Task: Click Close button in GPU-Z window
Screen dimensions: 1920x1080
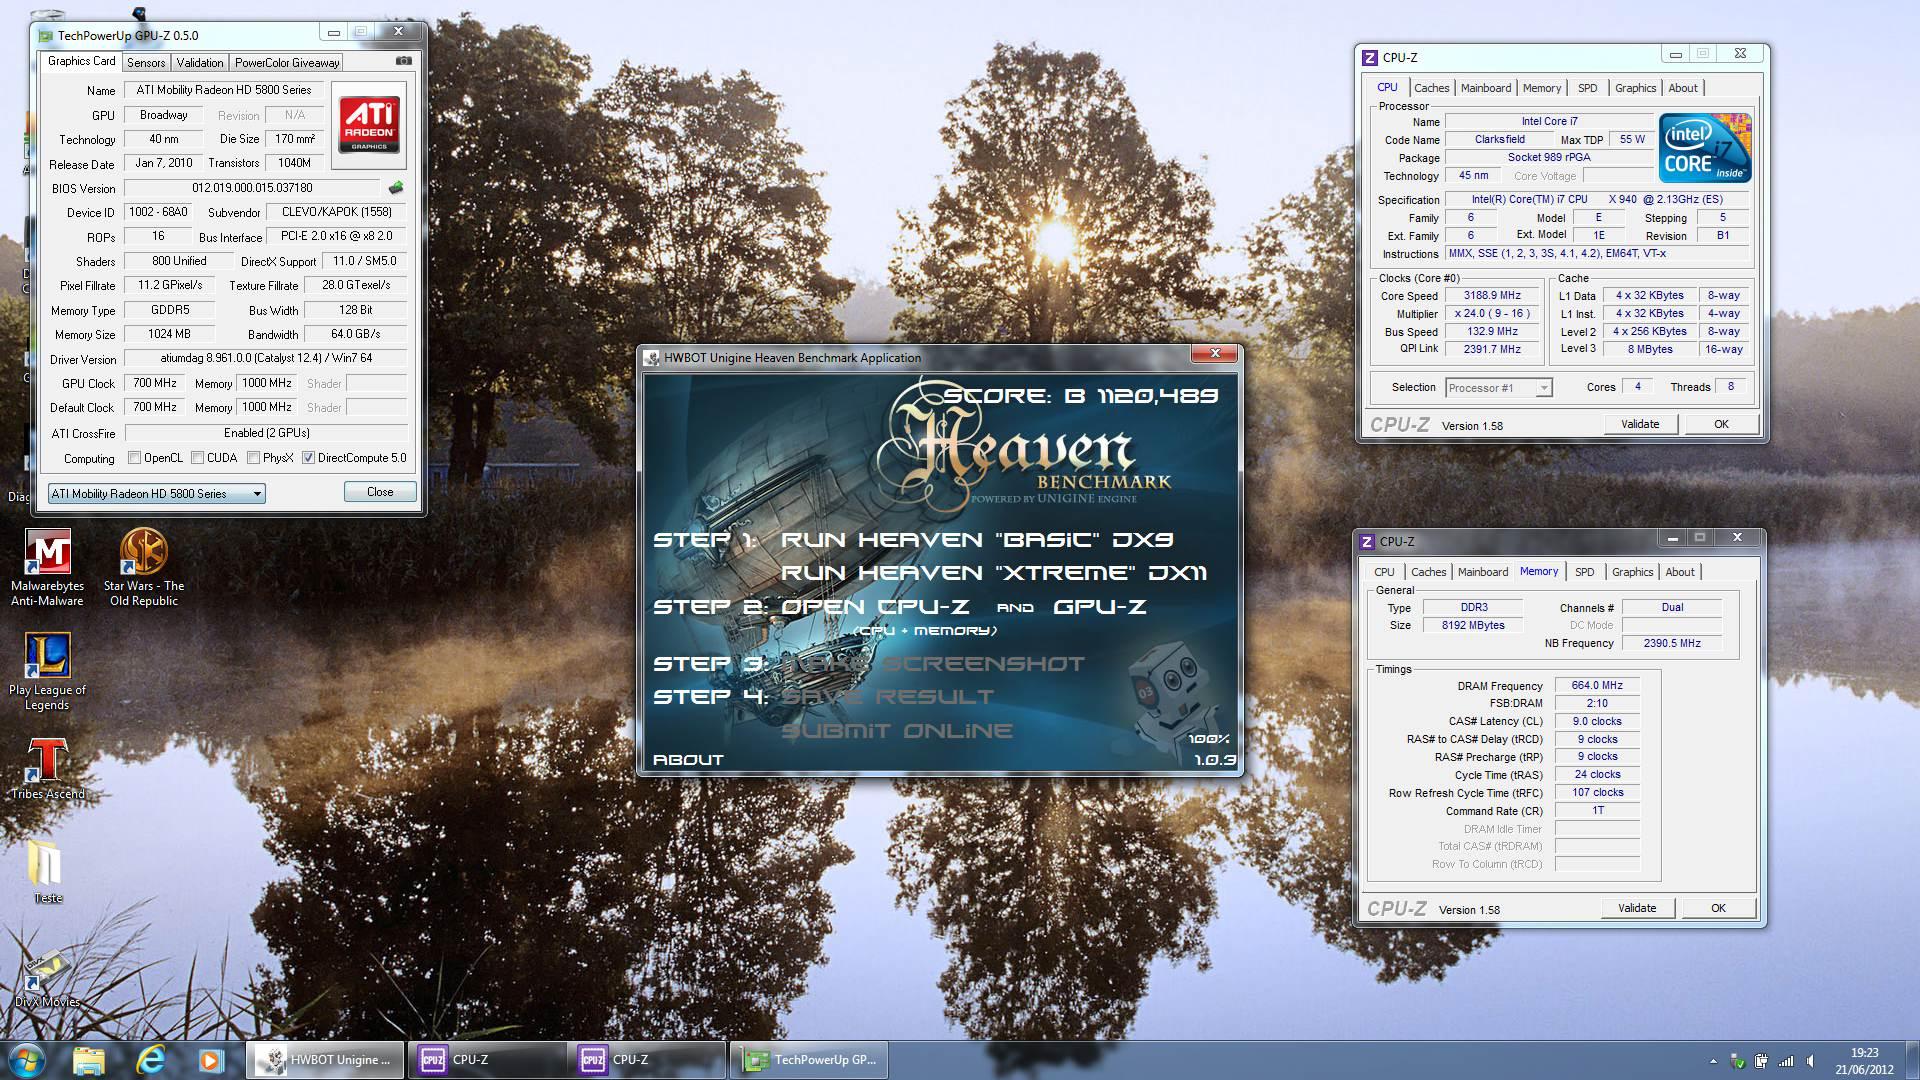Action: pyautogui.click(x=380, y=492)
